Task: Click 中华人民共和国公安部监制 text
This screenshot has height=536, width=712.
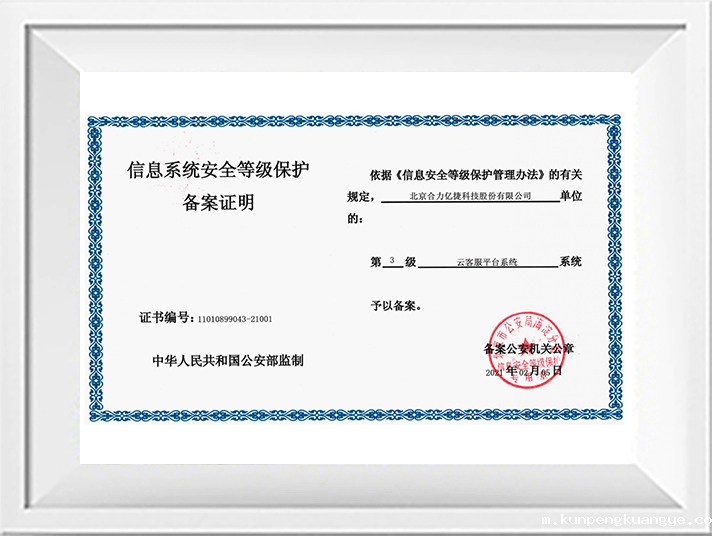Action: (x=227, y=360)
